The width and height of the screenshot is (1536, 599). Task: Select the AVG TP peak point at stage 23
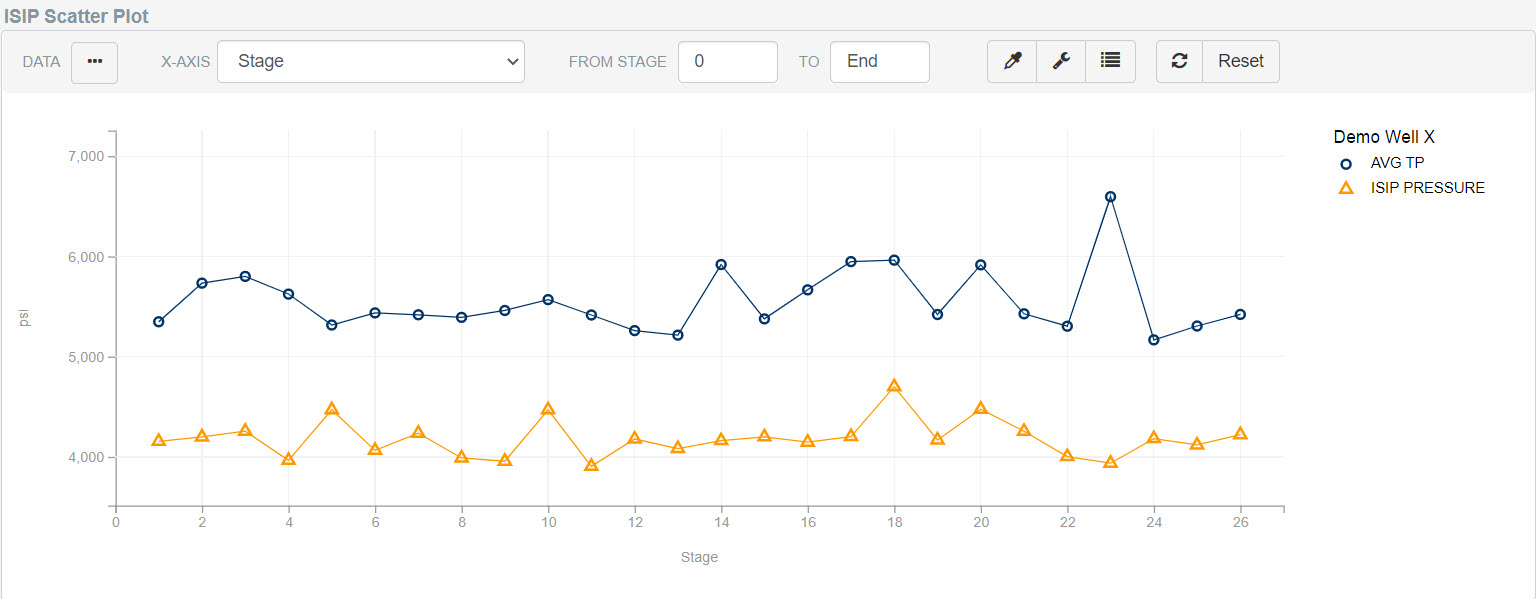click(1110, 197)
